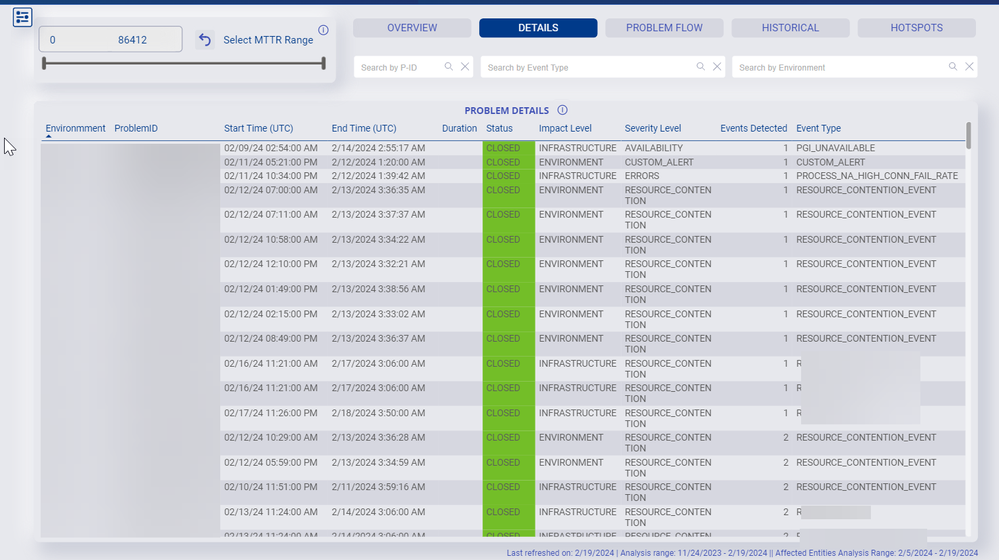Open the filter pane menu icon
This screenshot has width=999, height=560.
tap(22, 17)
